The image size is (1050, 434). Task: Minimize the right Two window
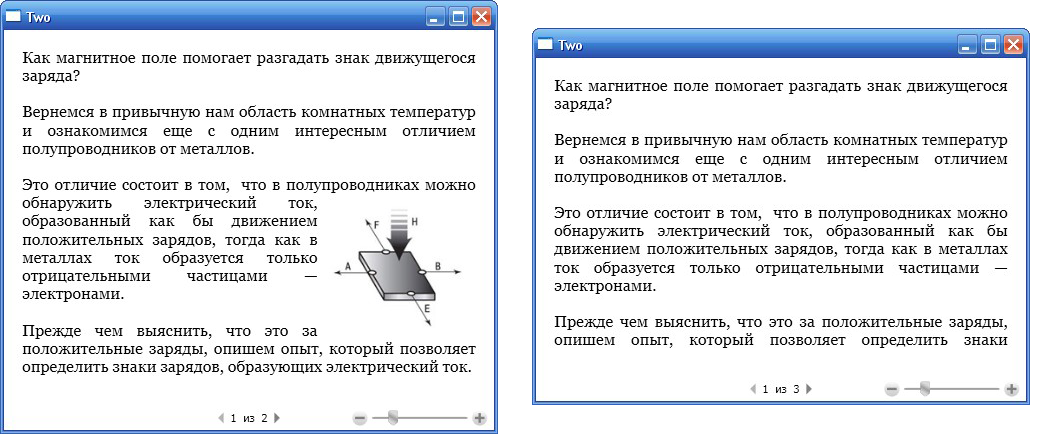pyautogui.click(x=966, y=45)
